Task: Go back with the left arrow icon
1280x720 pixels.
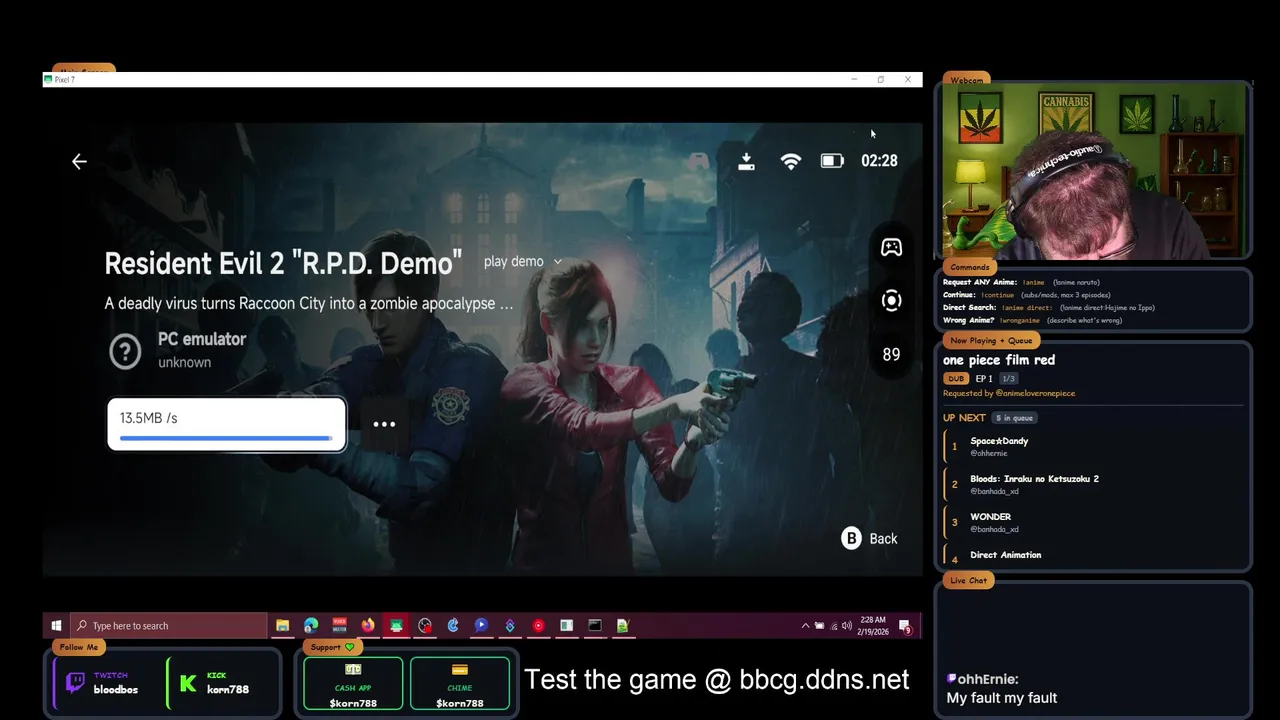Action: (x=79, y=161)
